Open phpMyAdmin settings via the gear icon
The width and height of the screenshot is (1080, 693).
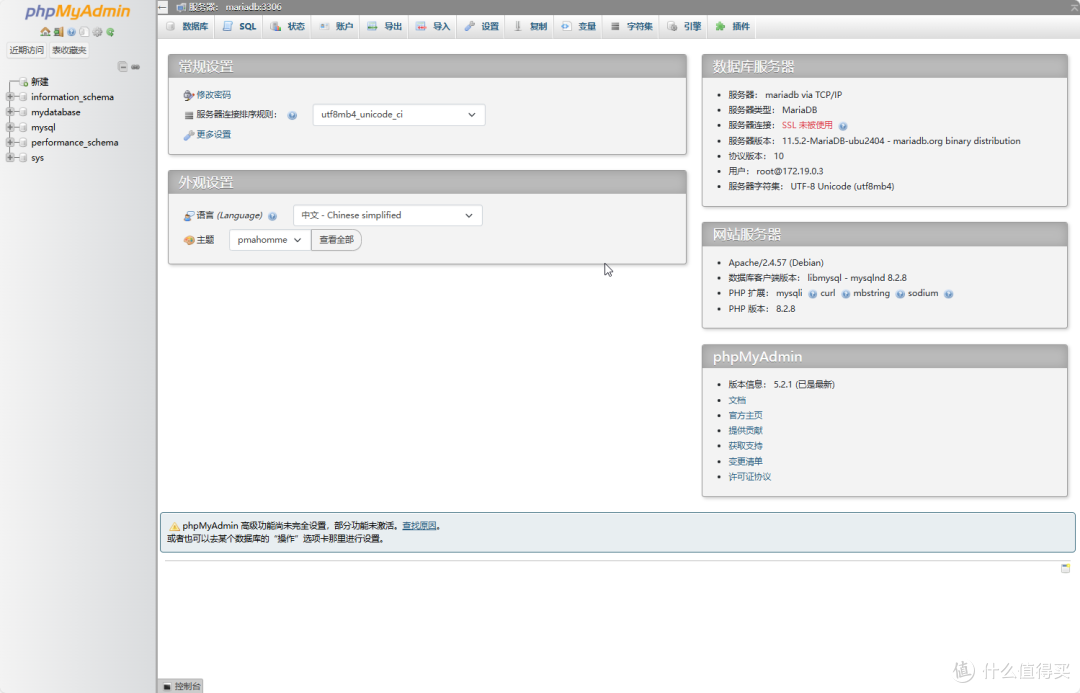tap(97, 31)
